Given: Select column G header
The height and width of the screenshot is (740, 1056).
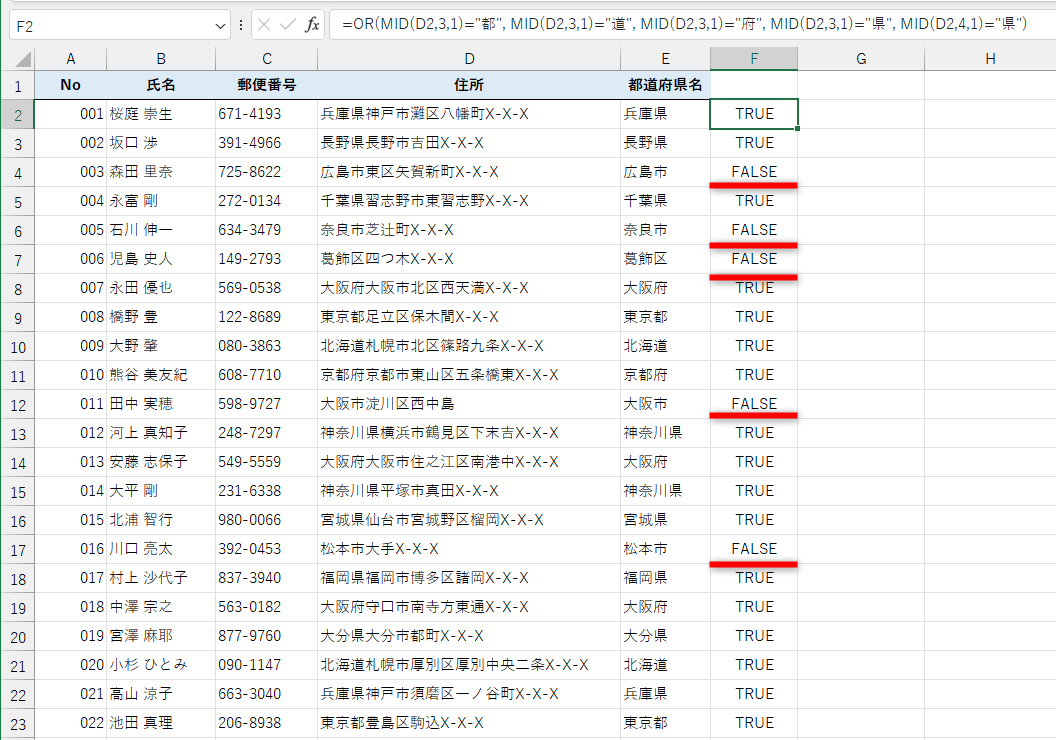Looking at the screenshot, I should [x=861, y=59].
